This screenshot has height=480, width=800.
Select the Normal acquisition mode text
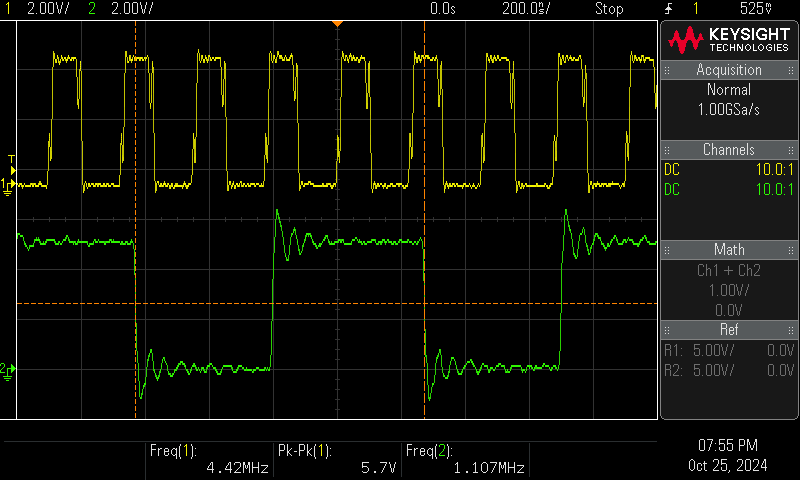729,90
